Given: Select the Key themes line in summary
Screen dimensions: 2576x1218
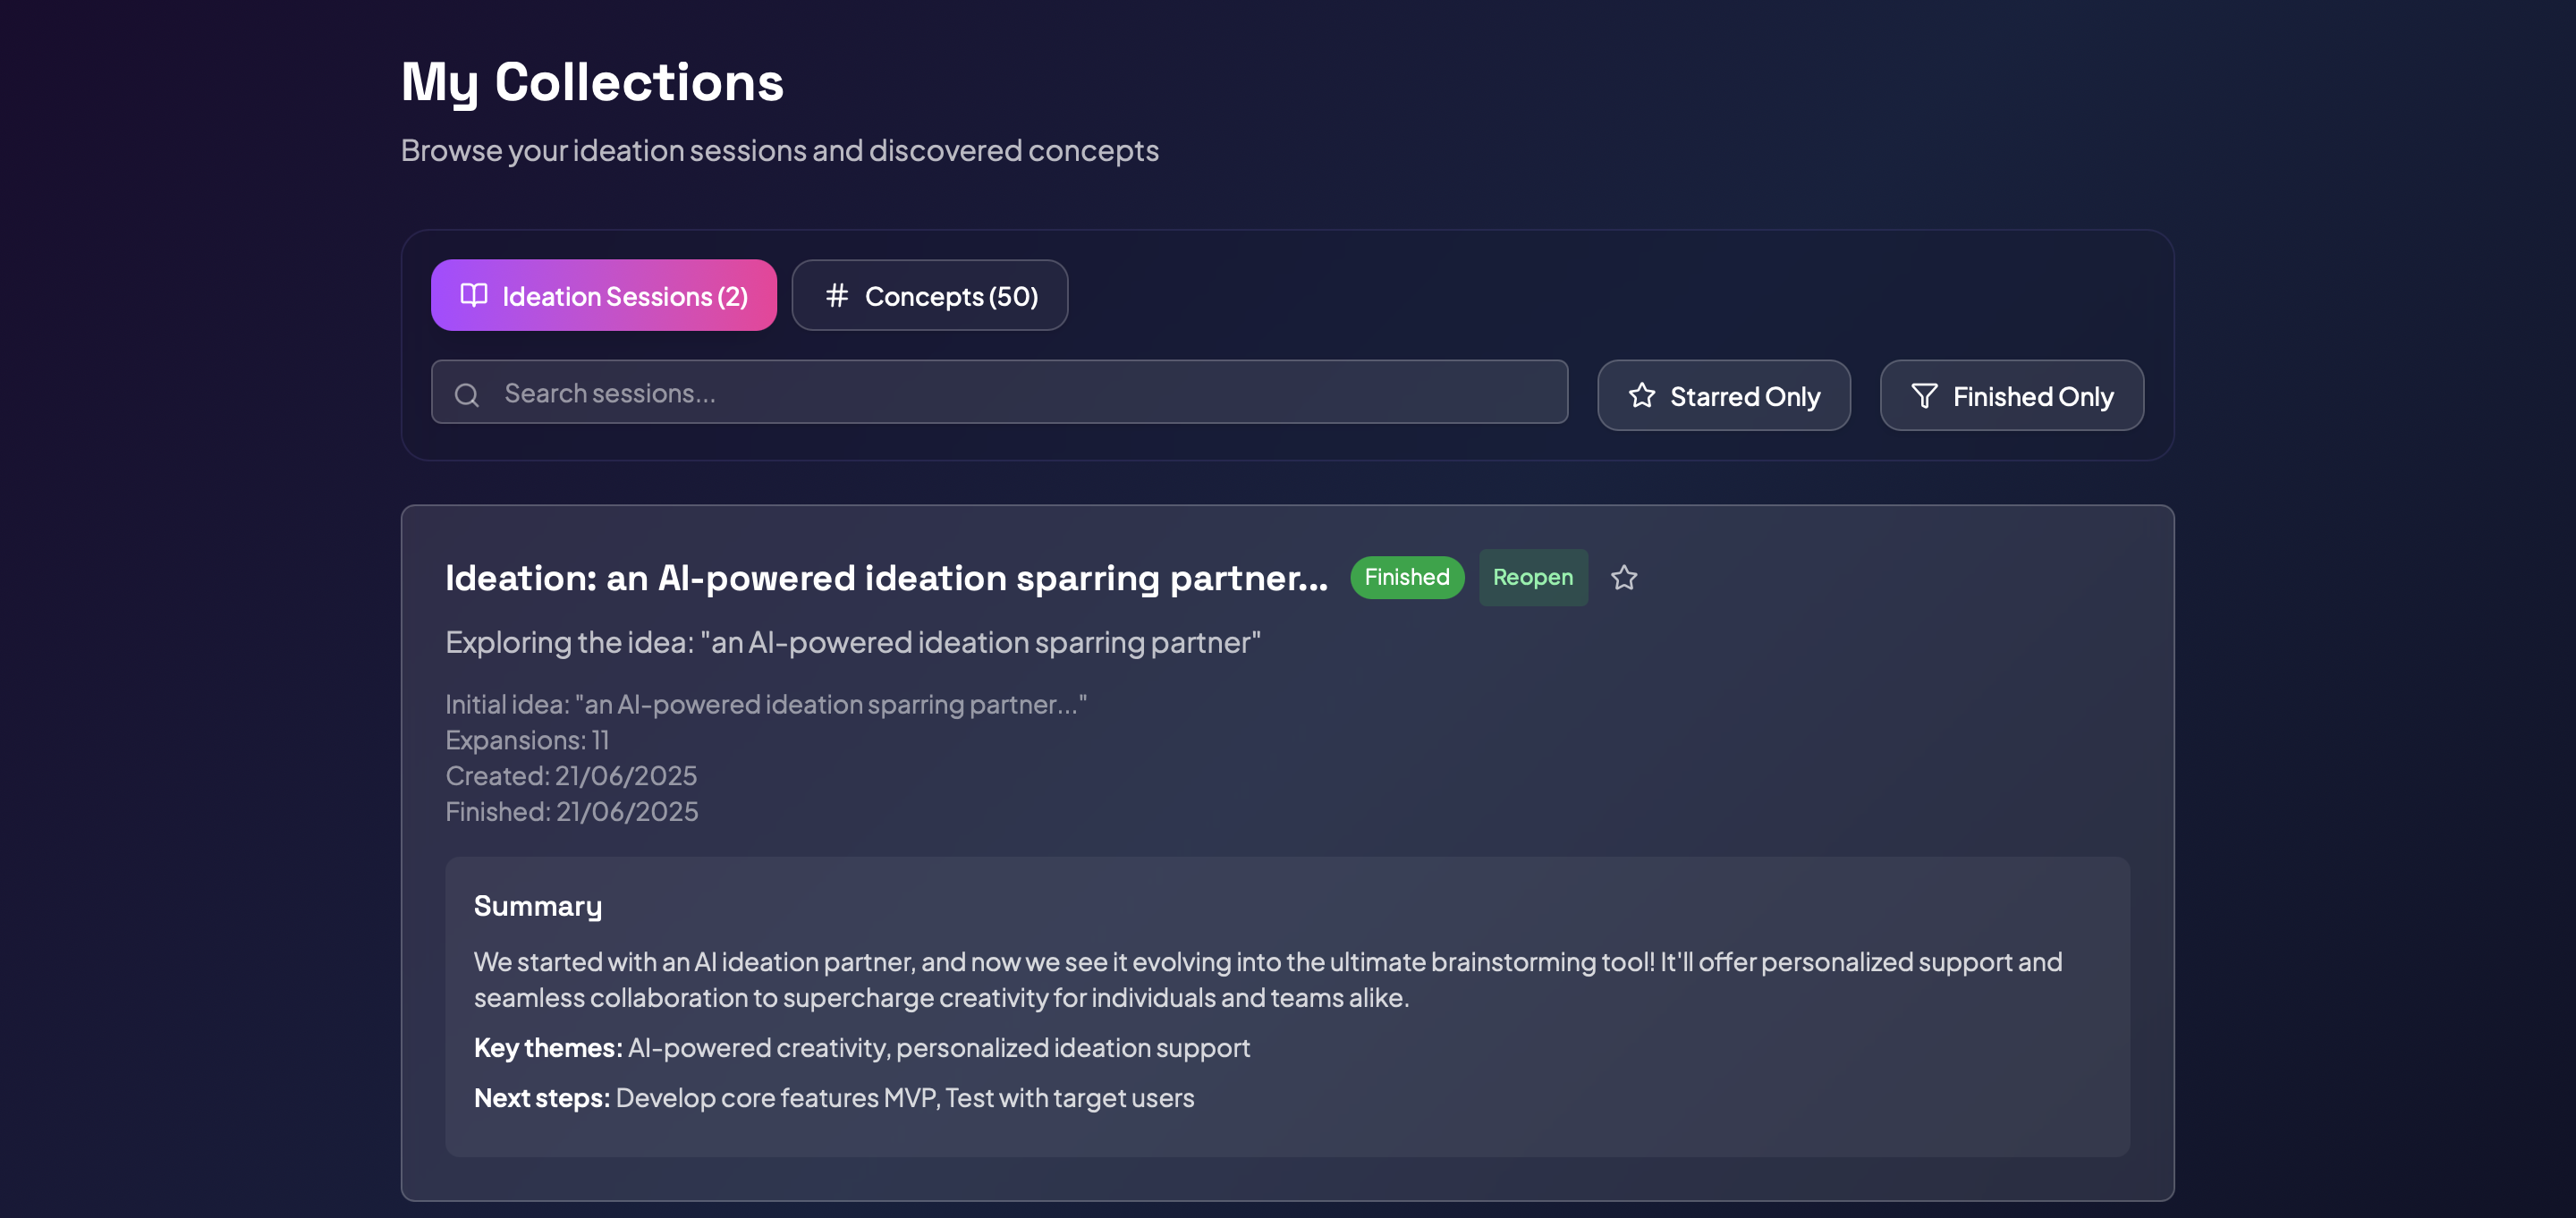Looking at the screenshot, I should coord(862,1047).
